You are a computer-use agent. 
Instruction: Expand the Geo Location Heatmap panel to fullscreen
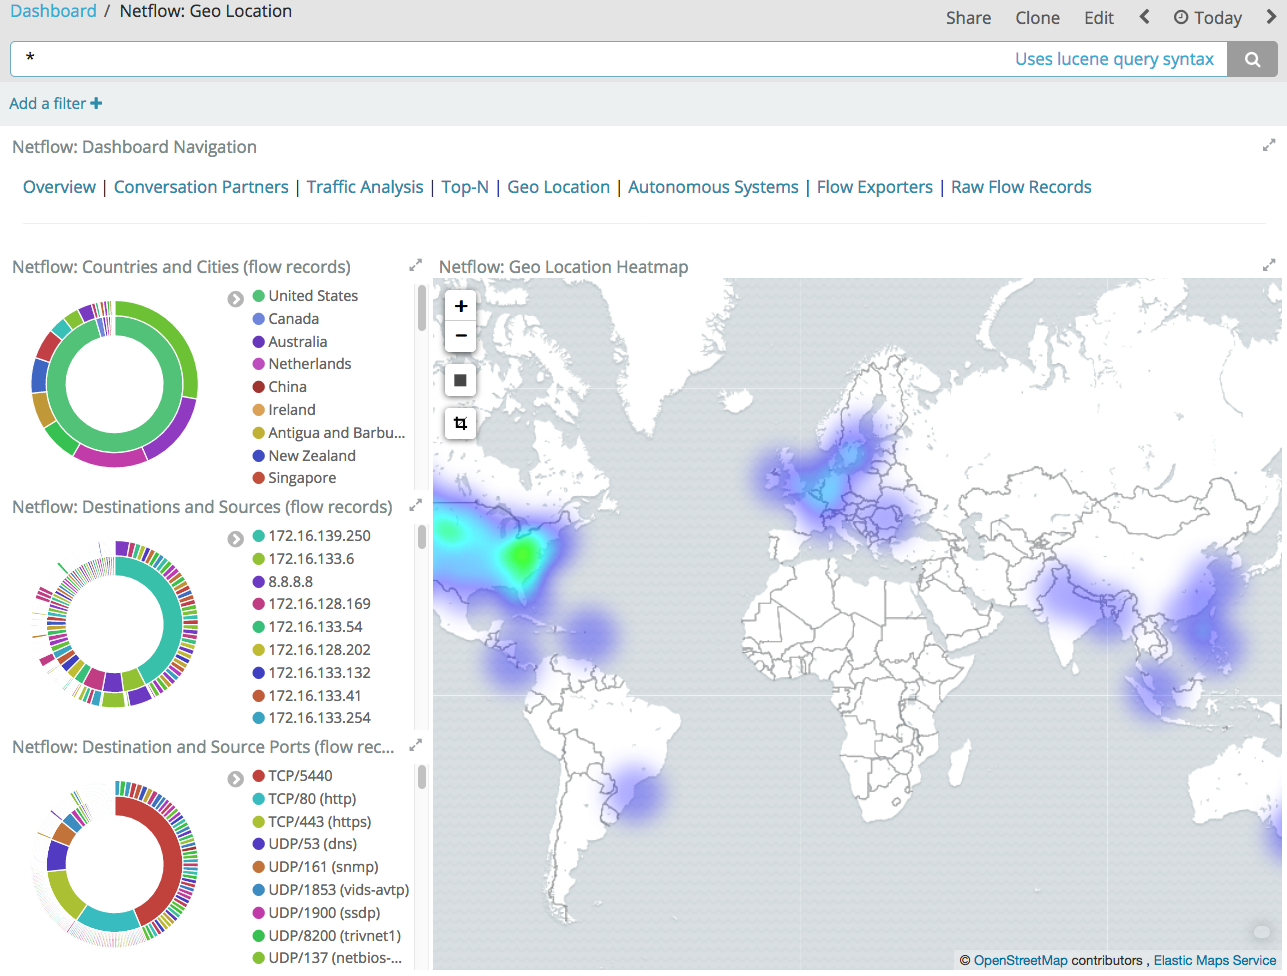click(1269, 264)
